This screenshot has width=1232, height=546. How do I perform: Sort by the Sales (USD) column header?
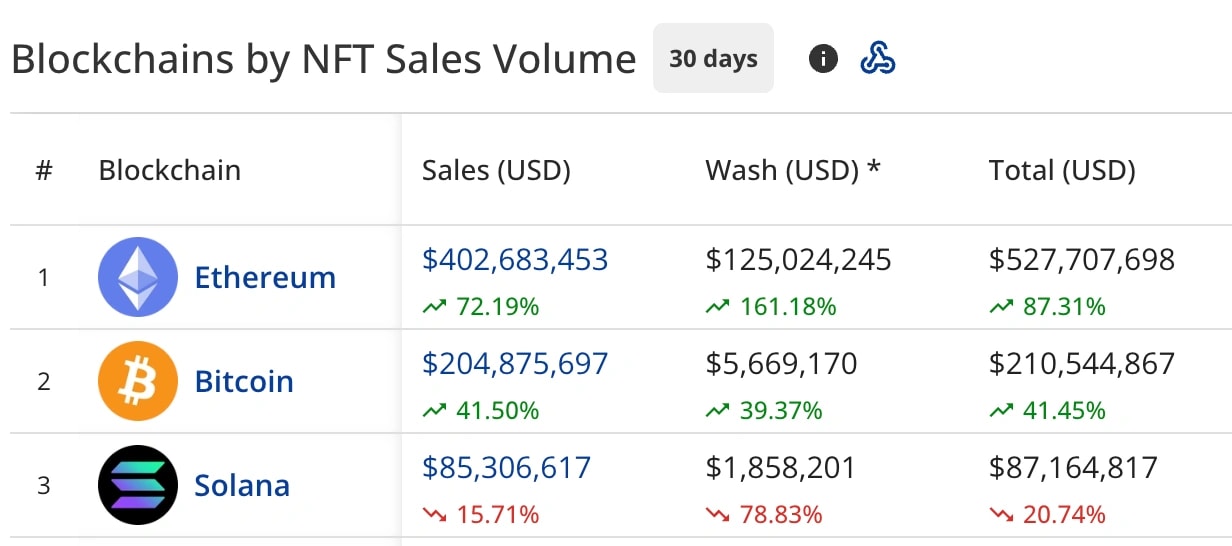click(x=496, y=170)
